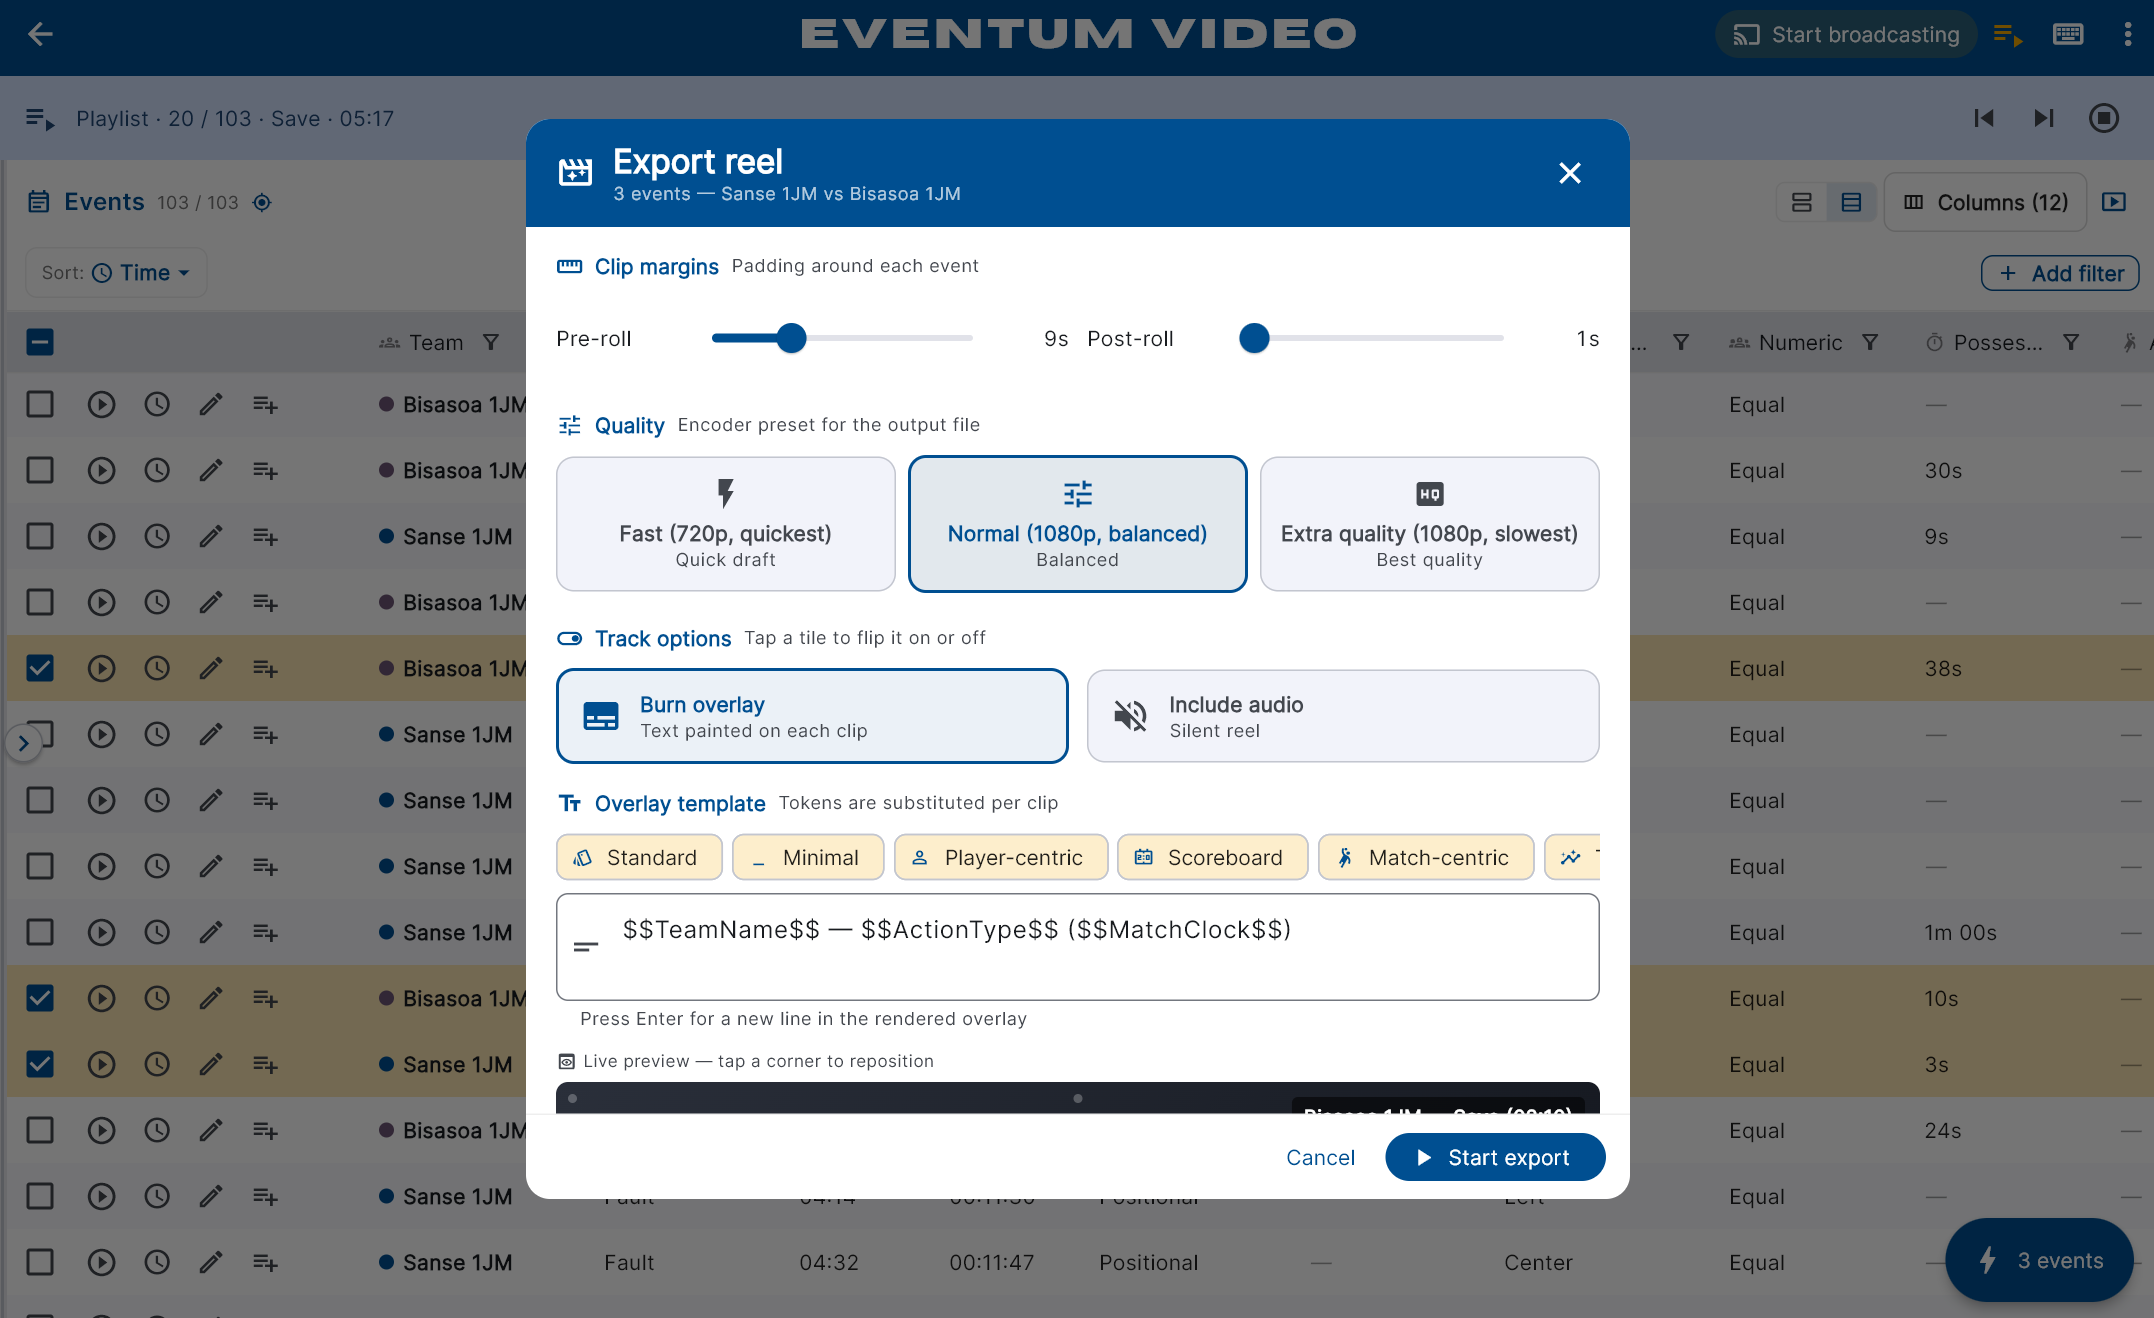Tap the top-left corner dot in the live preview
The width and height of the screenshot is (2154, 1318).
click(573, 1098)
